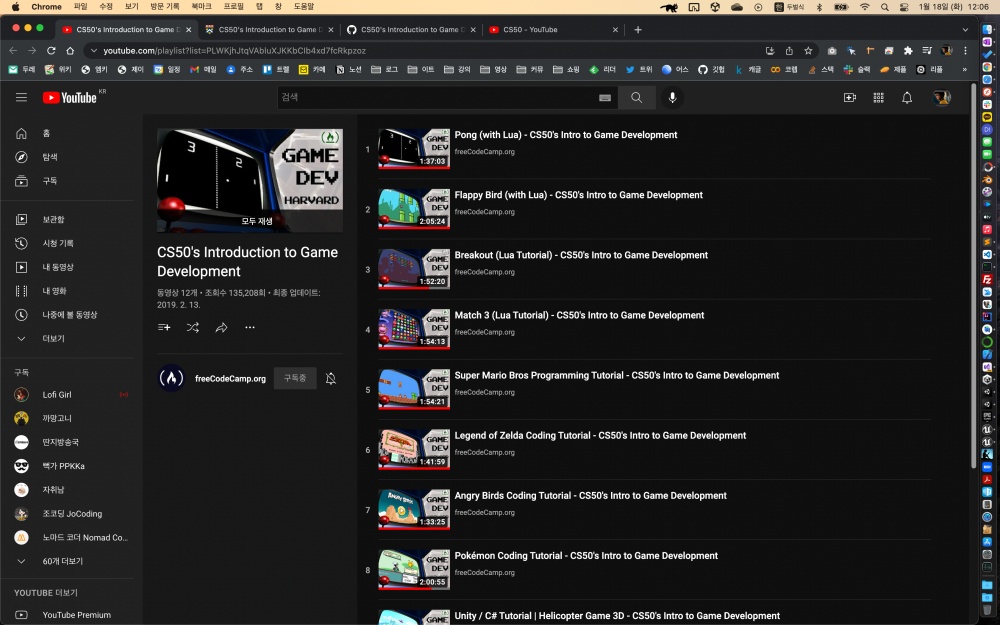Save playlist to library icon
1000x625 pixels.
164,327
